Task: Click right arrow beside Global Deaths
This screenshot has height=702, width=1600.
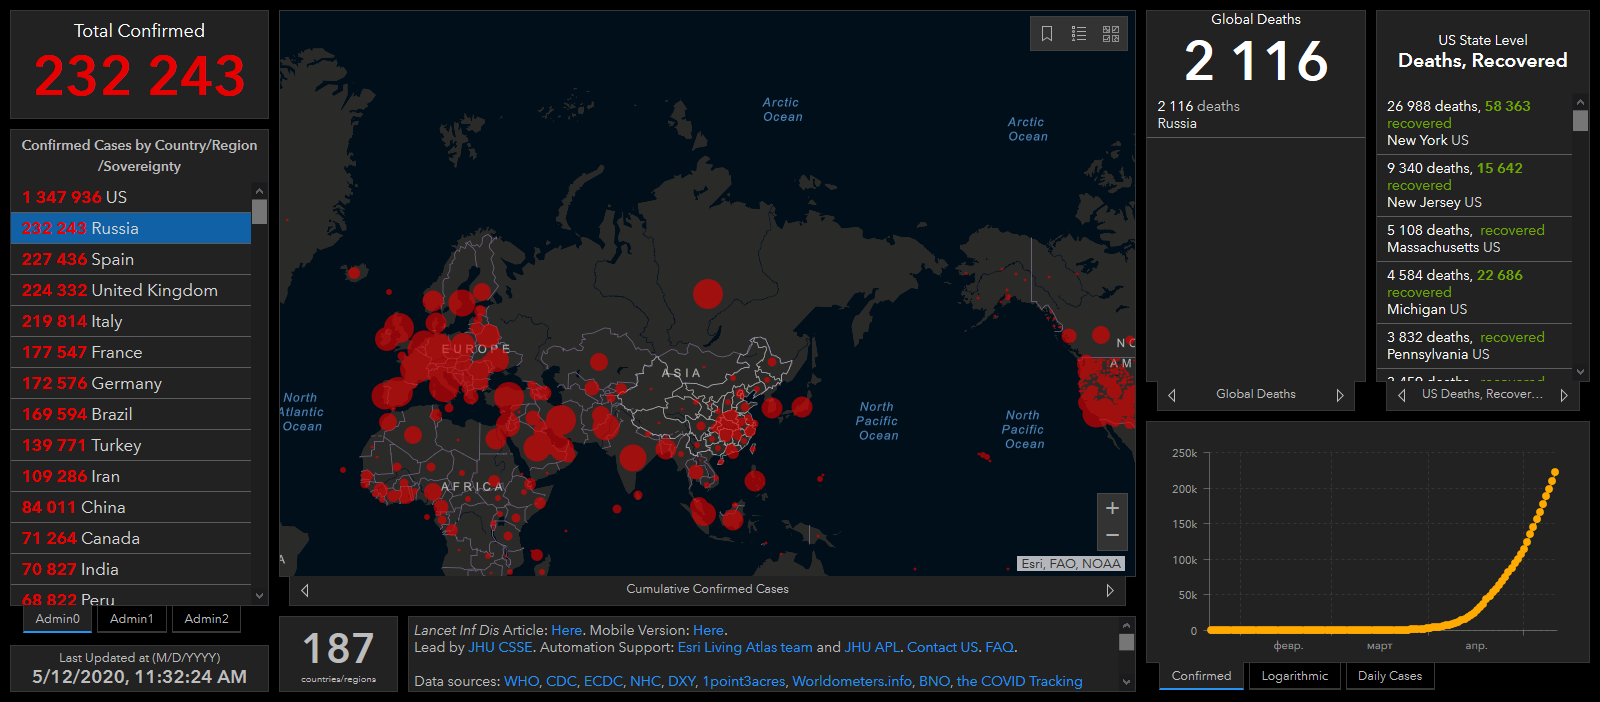Action: [1340, 395]
